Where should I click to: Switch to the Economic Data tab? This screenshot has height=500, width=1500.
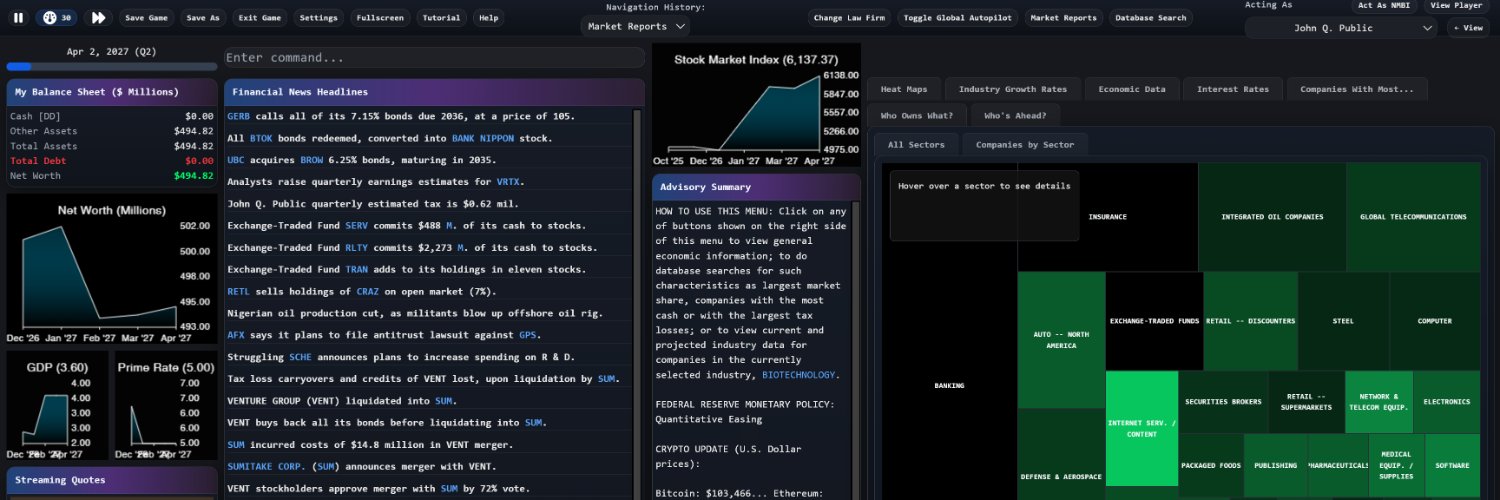click(1132, 89)
